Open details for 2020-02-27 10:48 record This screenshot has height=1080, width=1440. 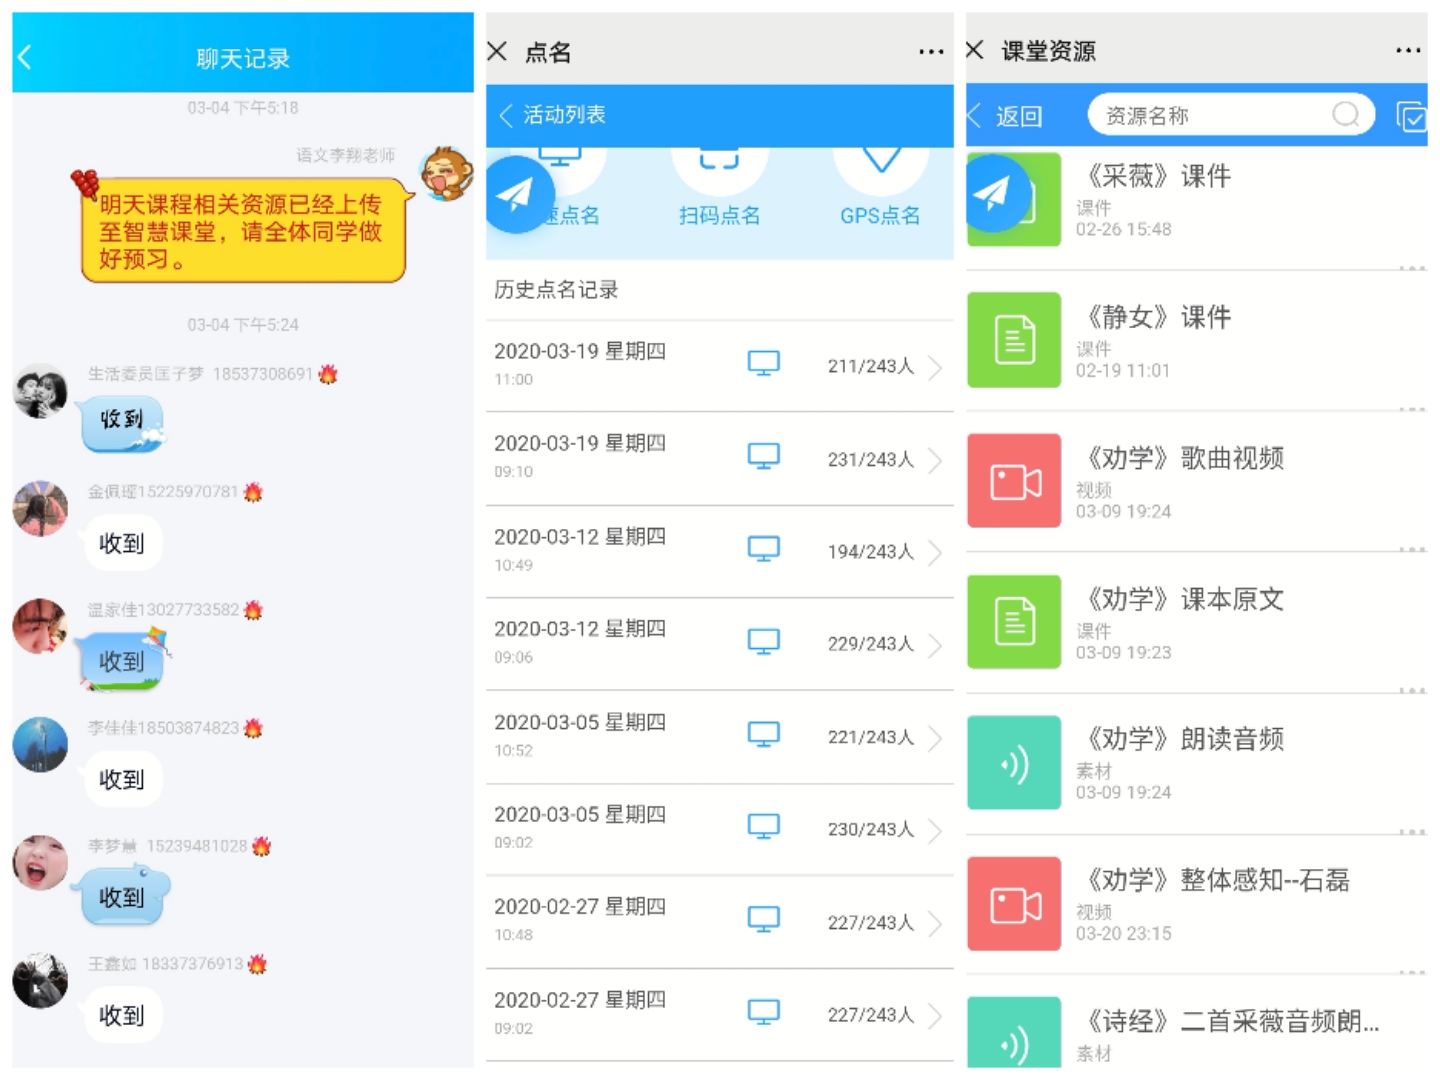pyautogui.click(x=935, y=923)
